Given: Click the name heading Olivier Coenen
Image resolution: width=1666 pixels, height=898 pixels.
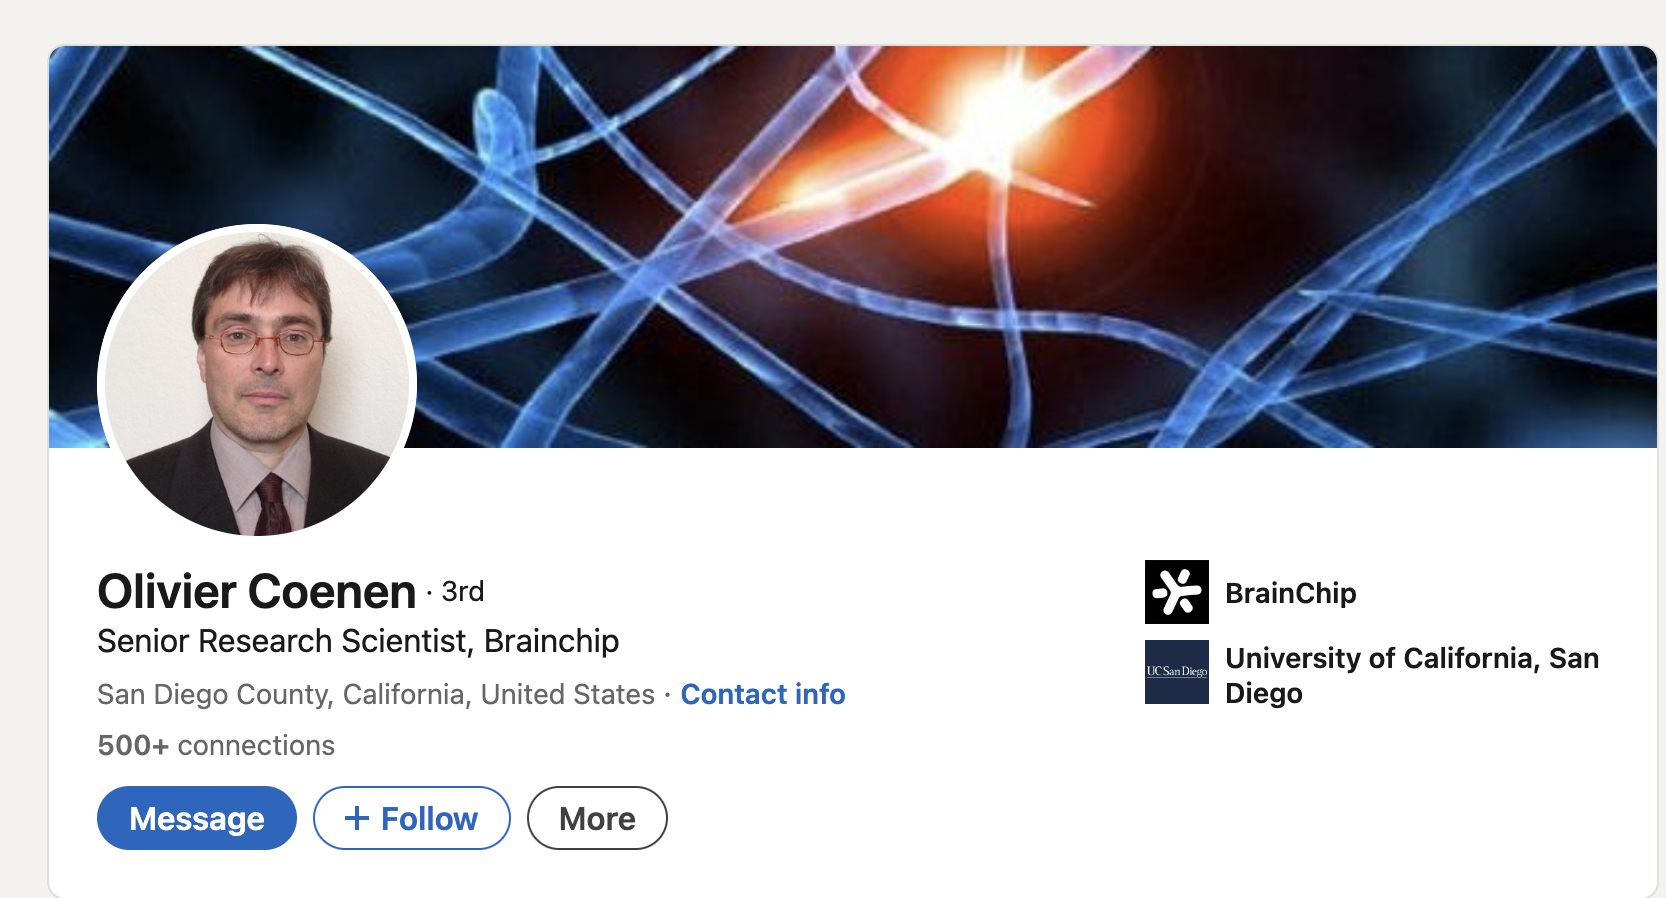Looking at the screenshot, I should pyautogui.click(x=257, y=592).
